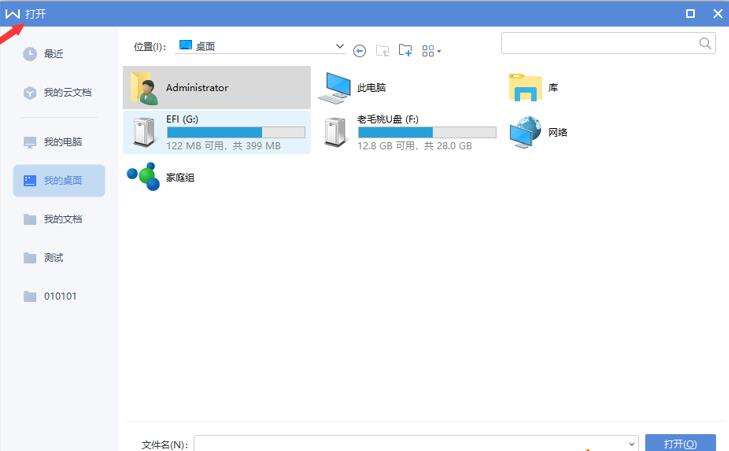Click the 老毛桃U盘 (F:) drive icon
This screenshot has height=451, width=729.
coord(335,133)
